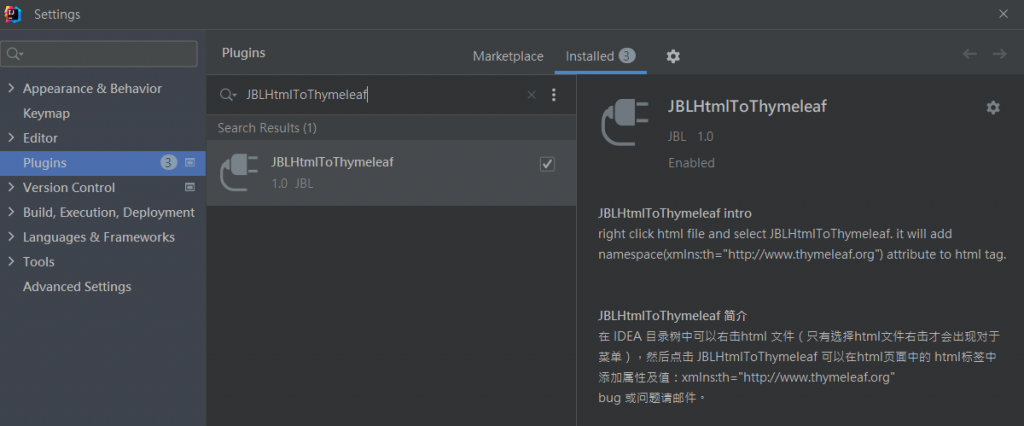This screenshot has width=1024, height=426.
Task: Click the gear icon beside JBLHtmlToThymeleaf details
Action: (x=993, y=108)
